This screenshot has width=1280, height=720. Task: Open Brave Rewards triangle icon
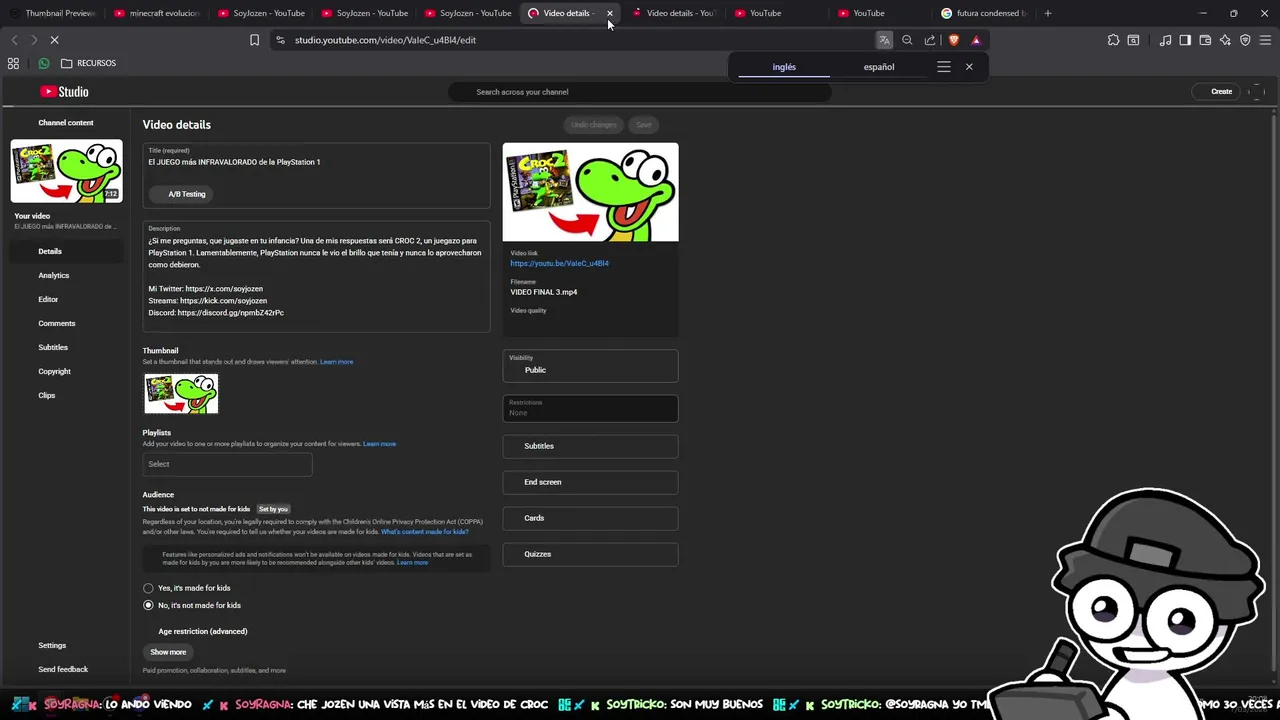click(976, 40)
